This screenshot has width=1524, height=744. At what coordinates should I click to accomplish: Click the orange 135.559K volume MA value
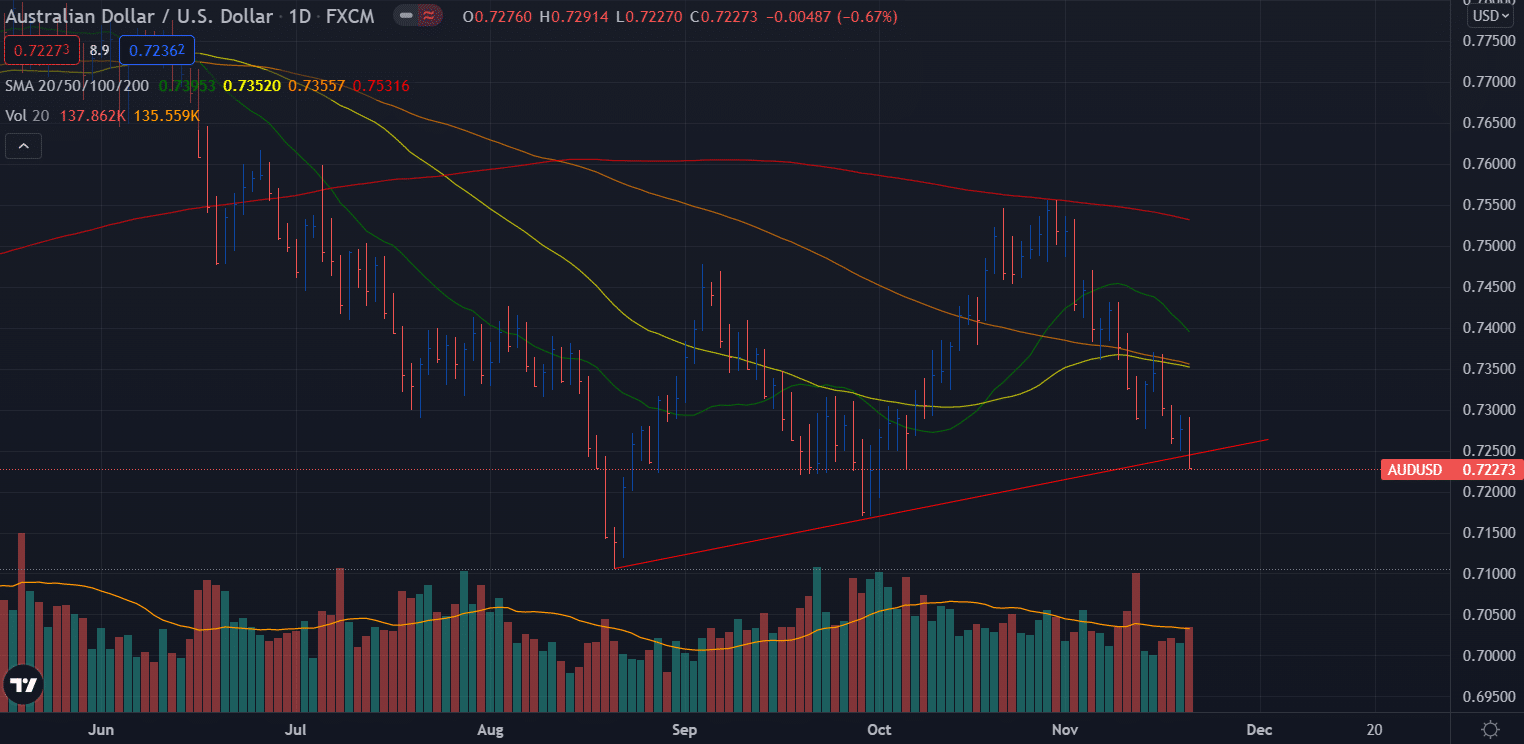click(167, 117)
